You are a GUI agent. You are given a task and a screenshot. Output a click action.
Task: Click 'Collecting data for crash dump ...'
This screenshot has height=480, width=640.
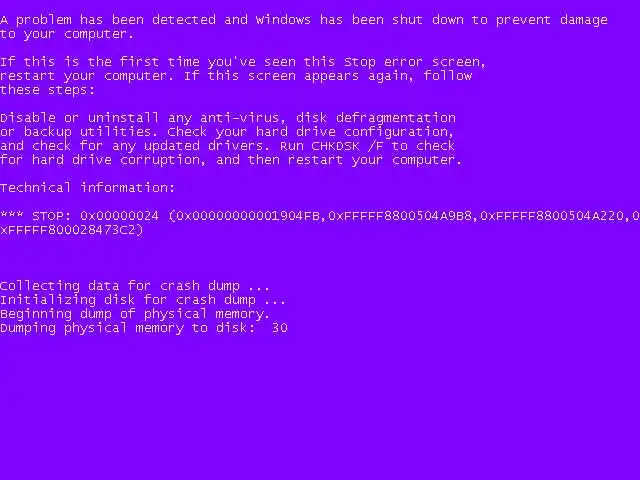[x=135, y=286]
